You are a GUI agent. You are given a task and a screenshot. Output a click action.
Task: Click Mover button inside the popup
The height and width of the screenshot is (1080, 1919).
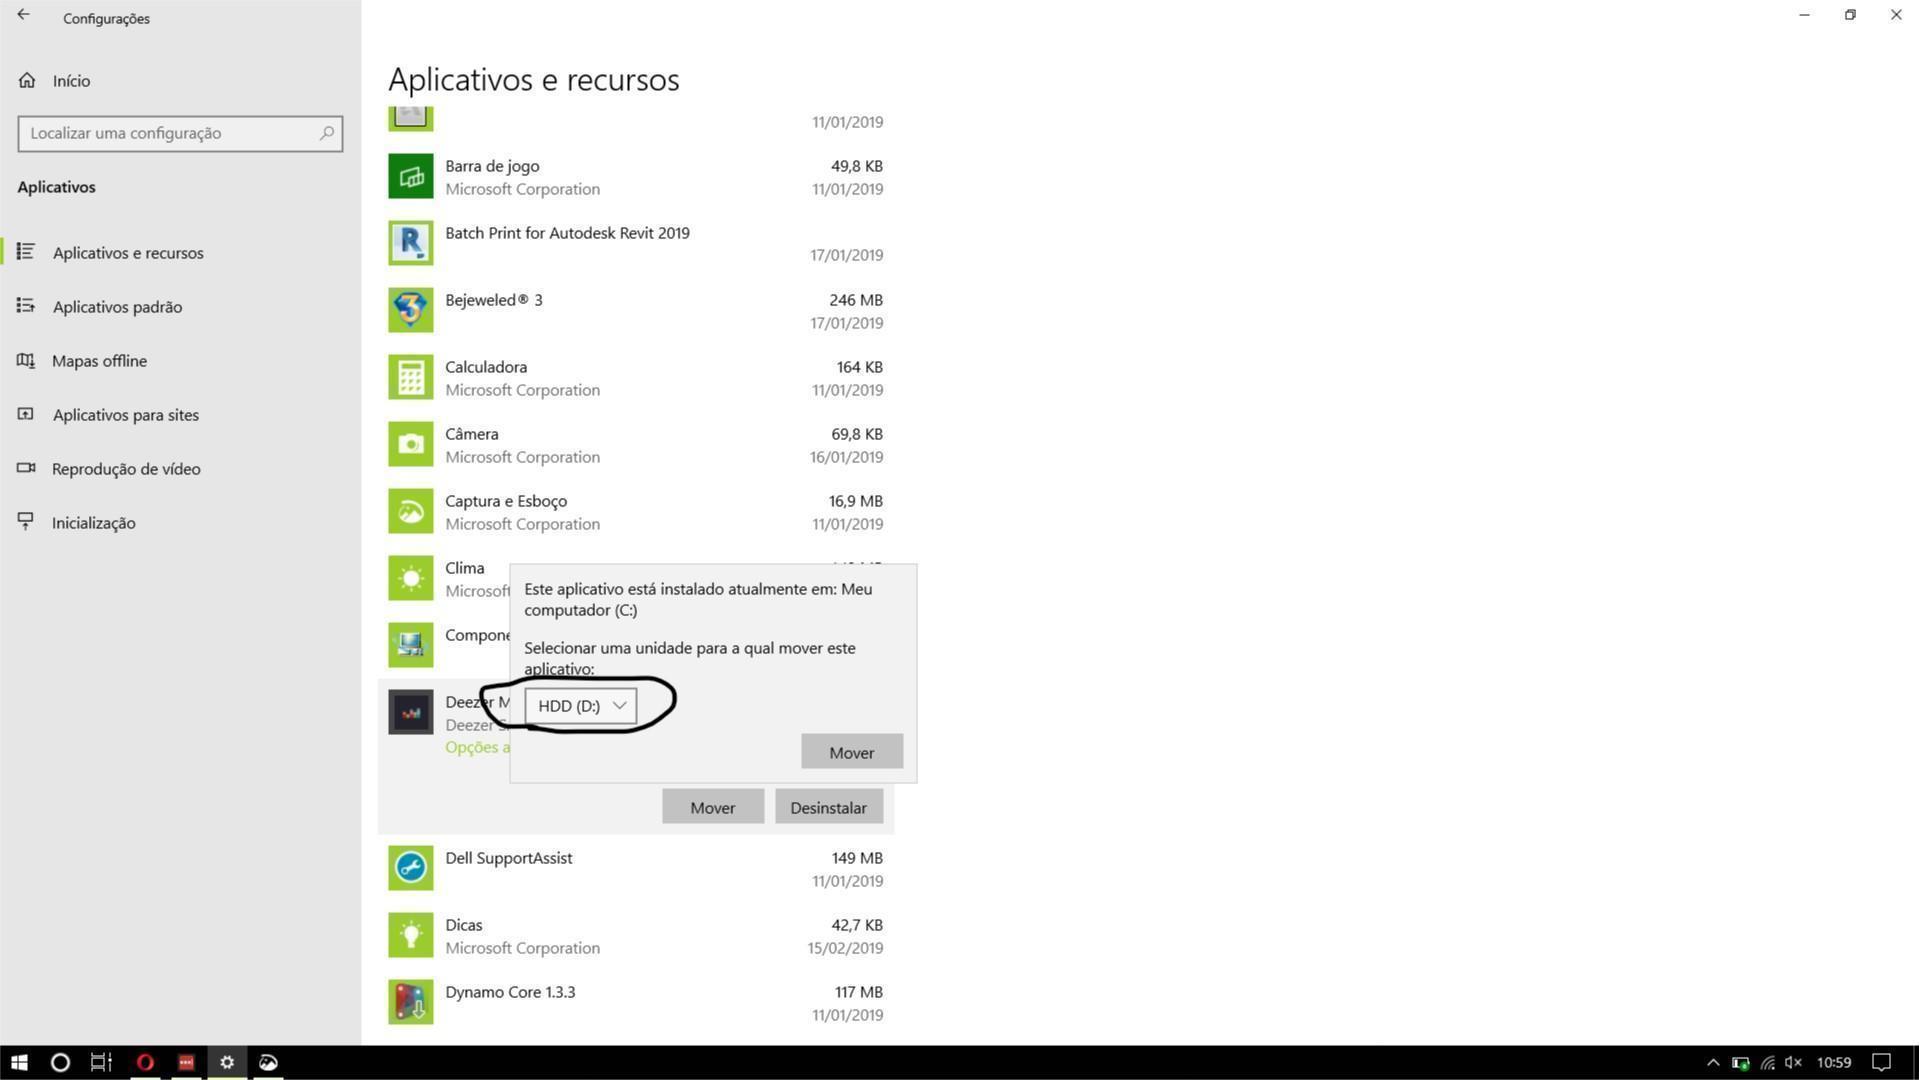point(852,752)
